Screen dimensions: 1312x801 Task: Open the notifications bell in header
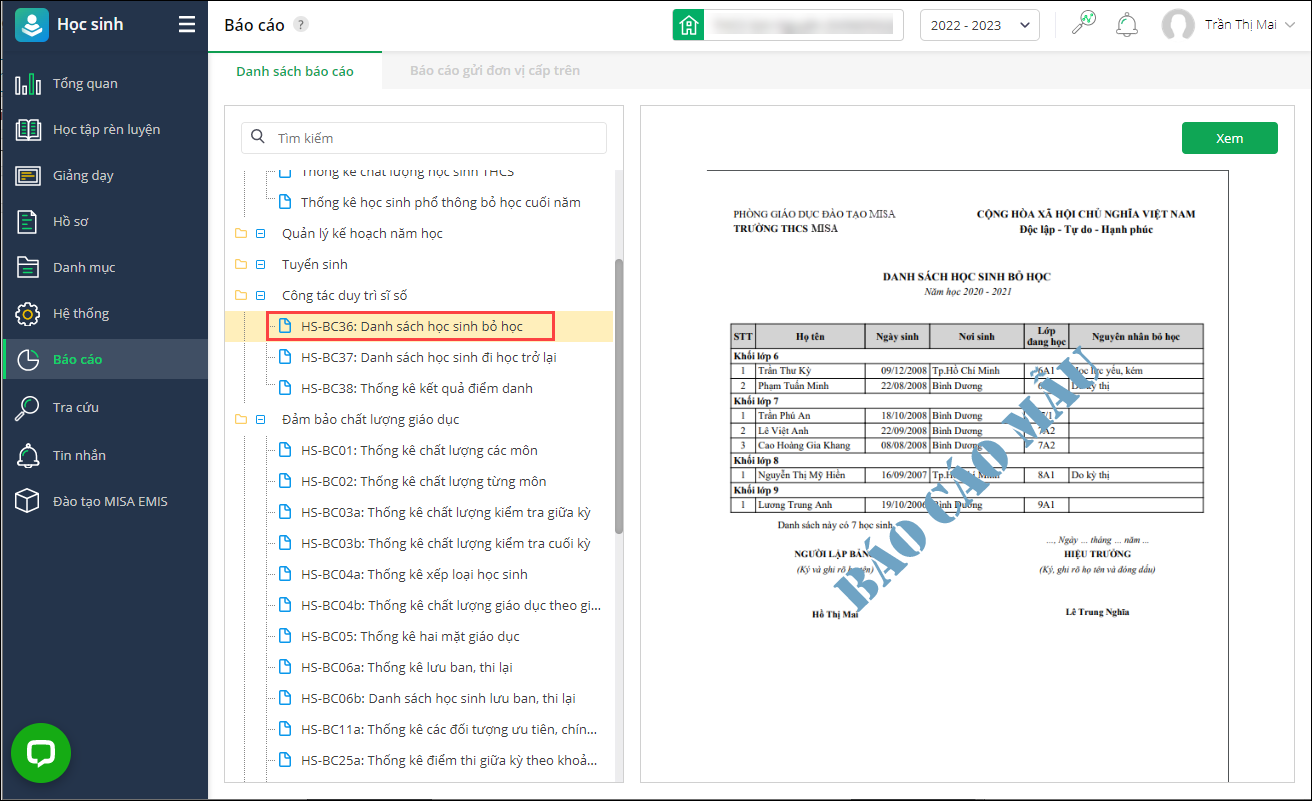(x=1127, y=24)
